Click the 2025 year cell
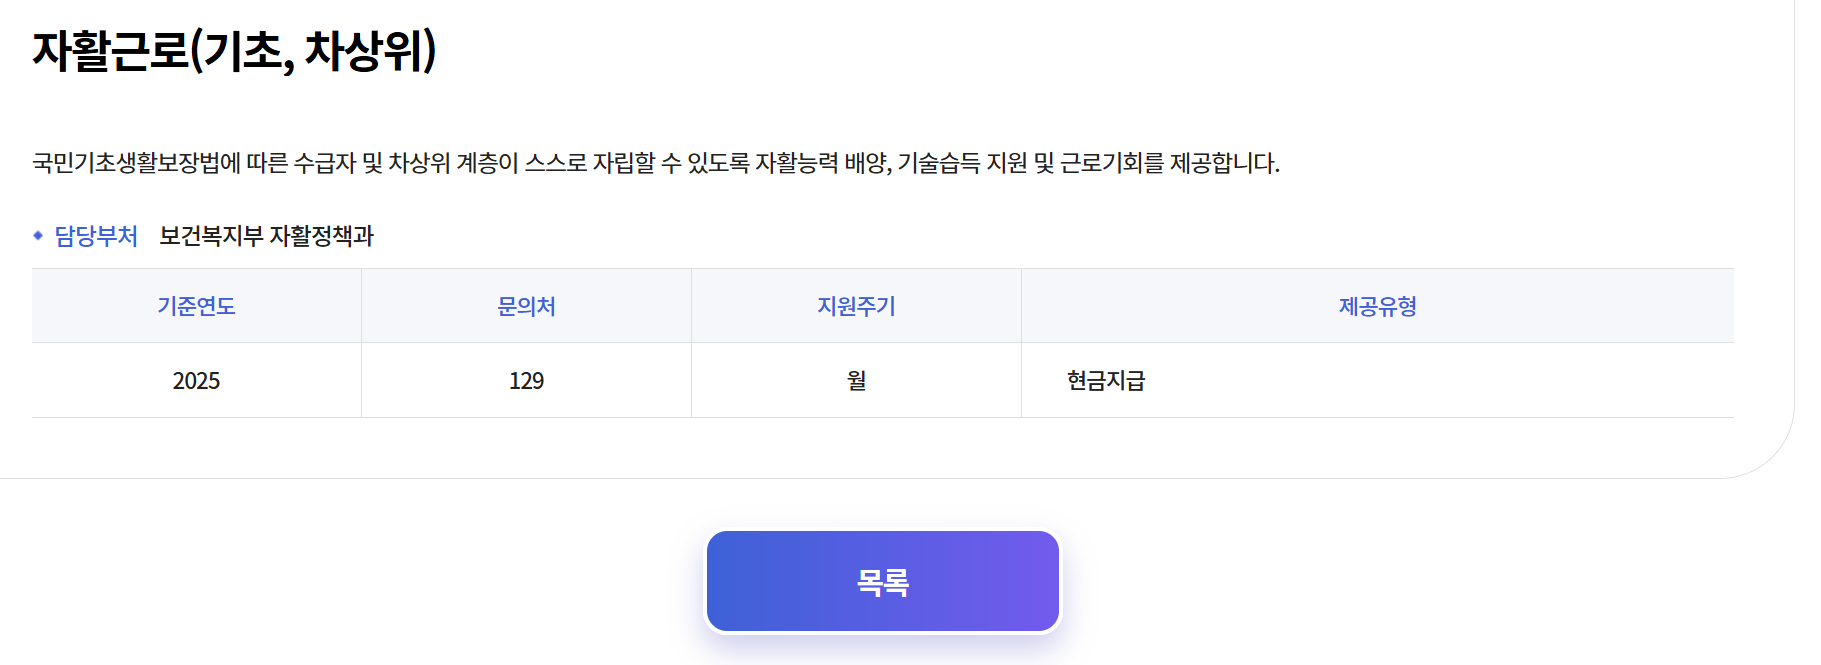 [x=196, y=381]
